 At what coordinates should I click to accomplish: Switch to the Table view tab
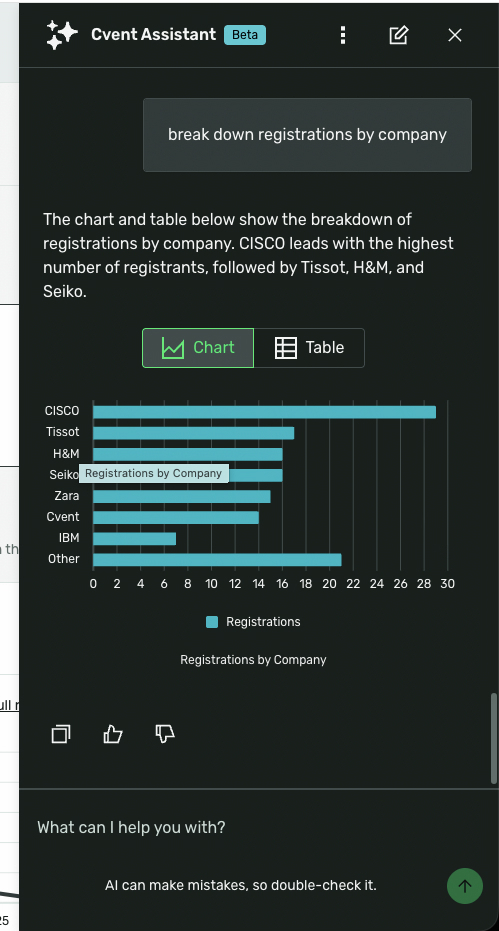tap(309, 348)
